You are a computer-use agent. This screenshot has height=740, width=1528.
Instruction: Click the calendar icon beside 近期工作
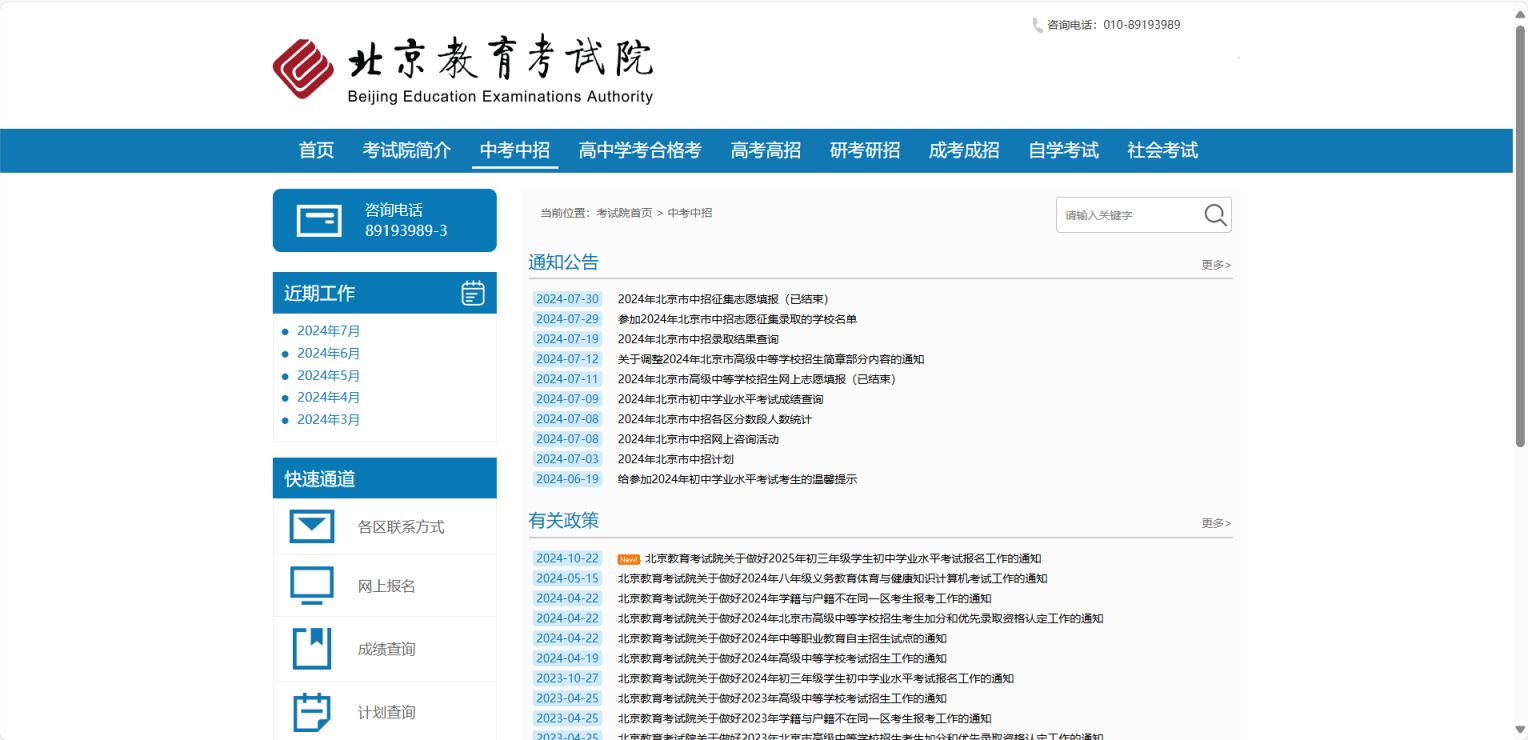pos(473,293)
